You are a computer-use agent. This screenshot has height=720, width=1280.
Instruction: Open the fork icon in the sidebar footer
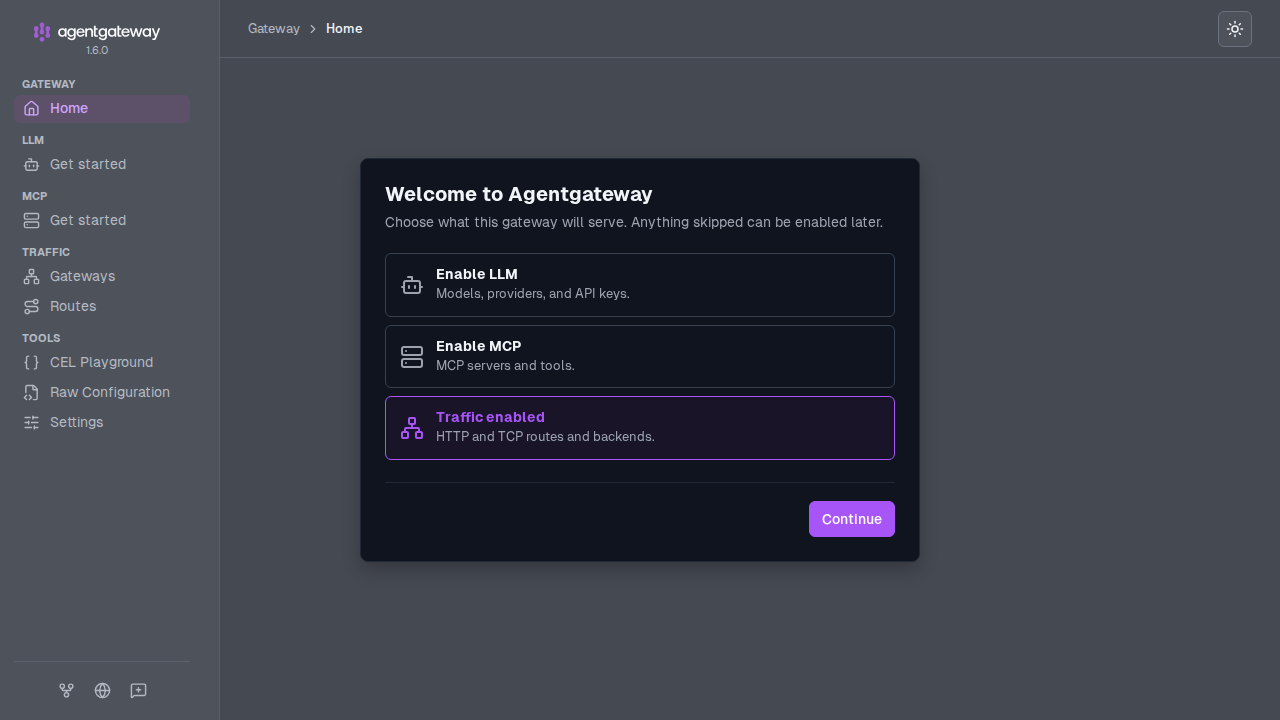coord(66,690)
